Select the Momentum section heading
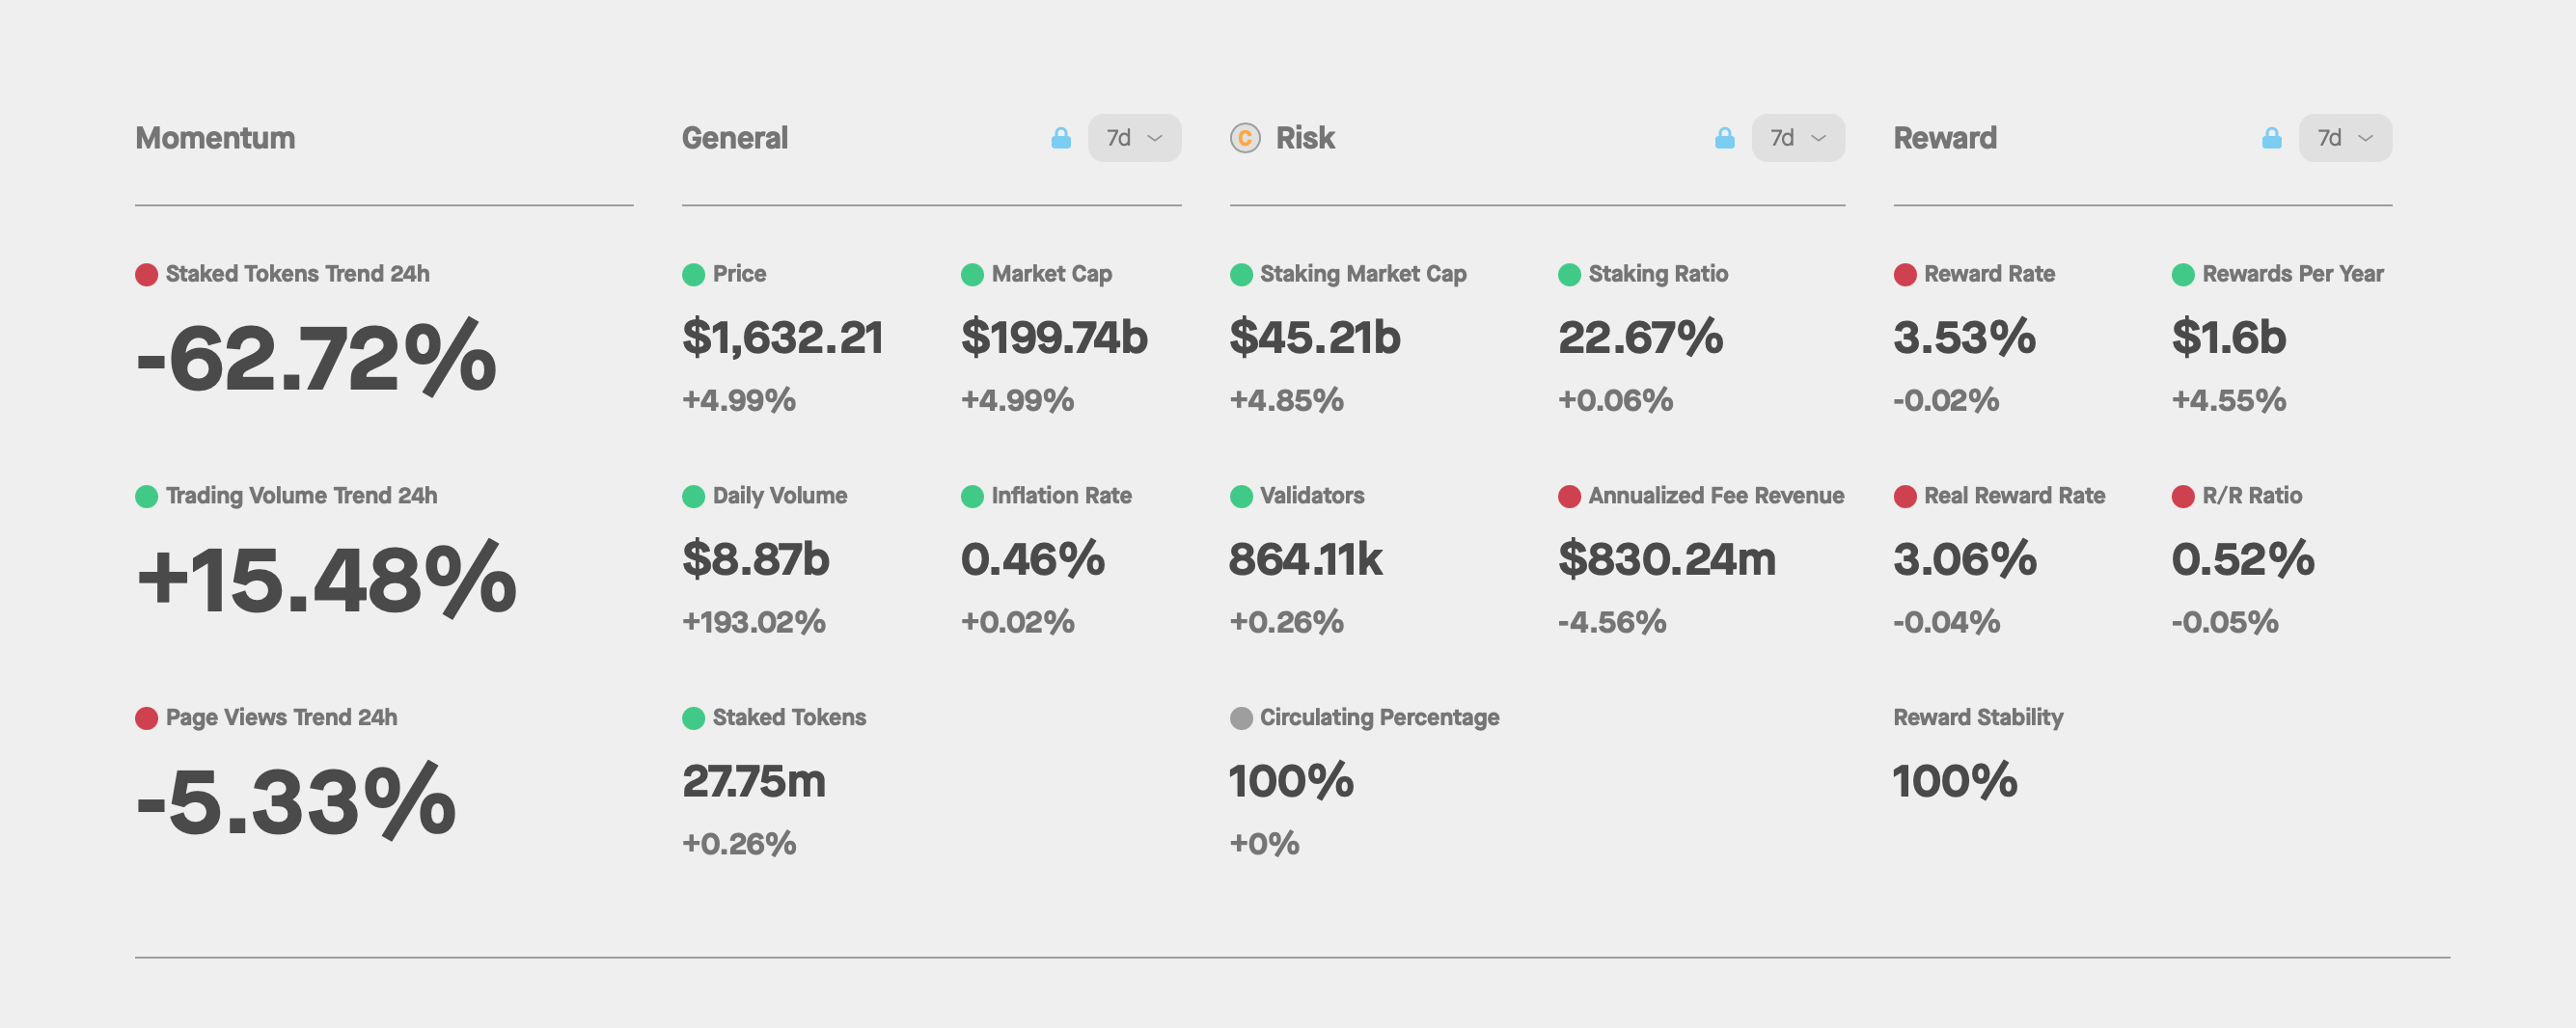The width and height of the screenshot is (2576, 1028). [x=215, y=138]
